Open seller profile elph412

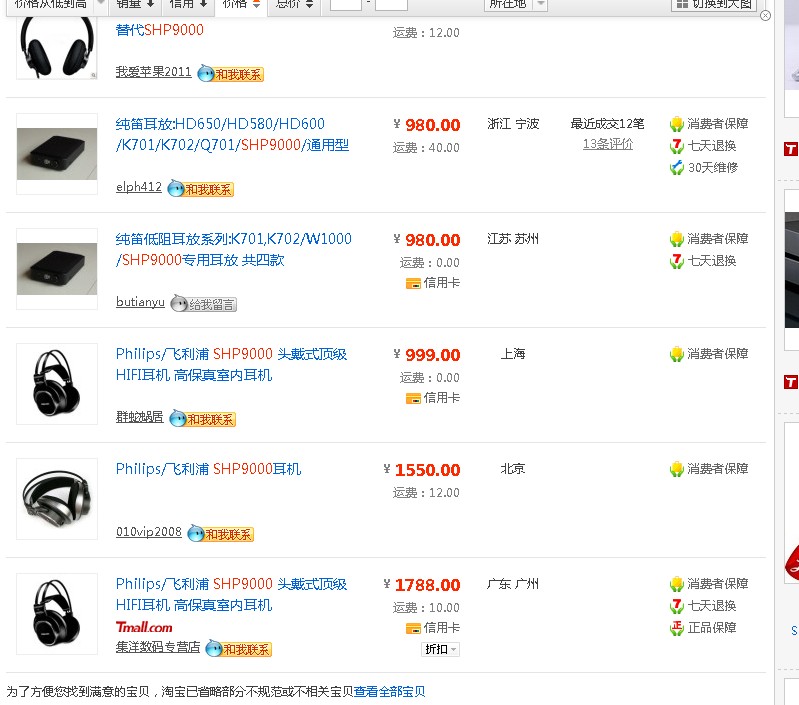pos(139,187)
